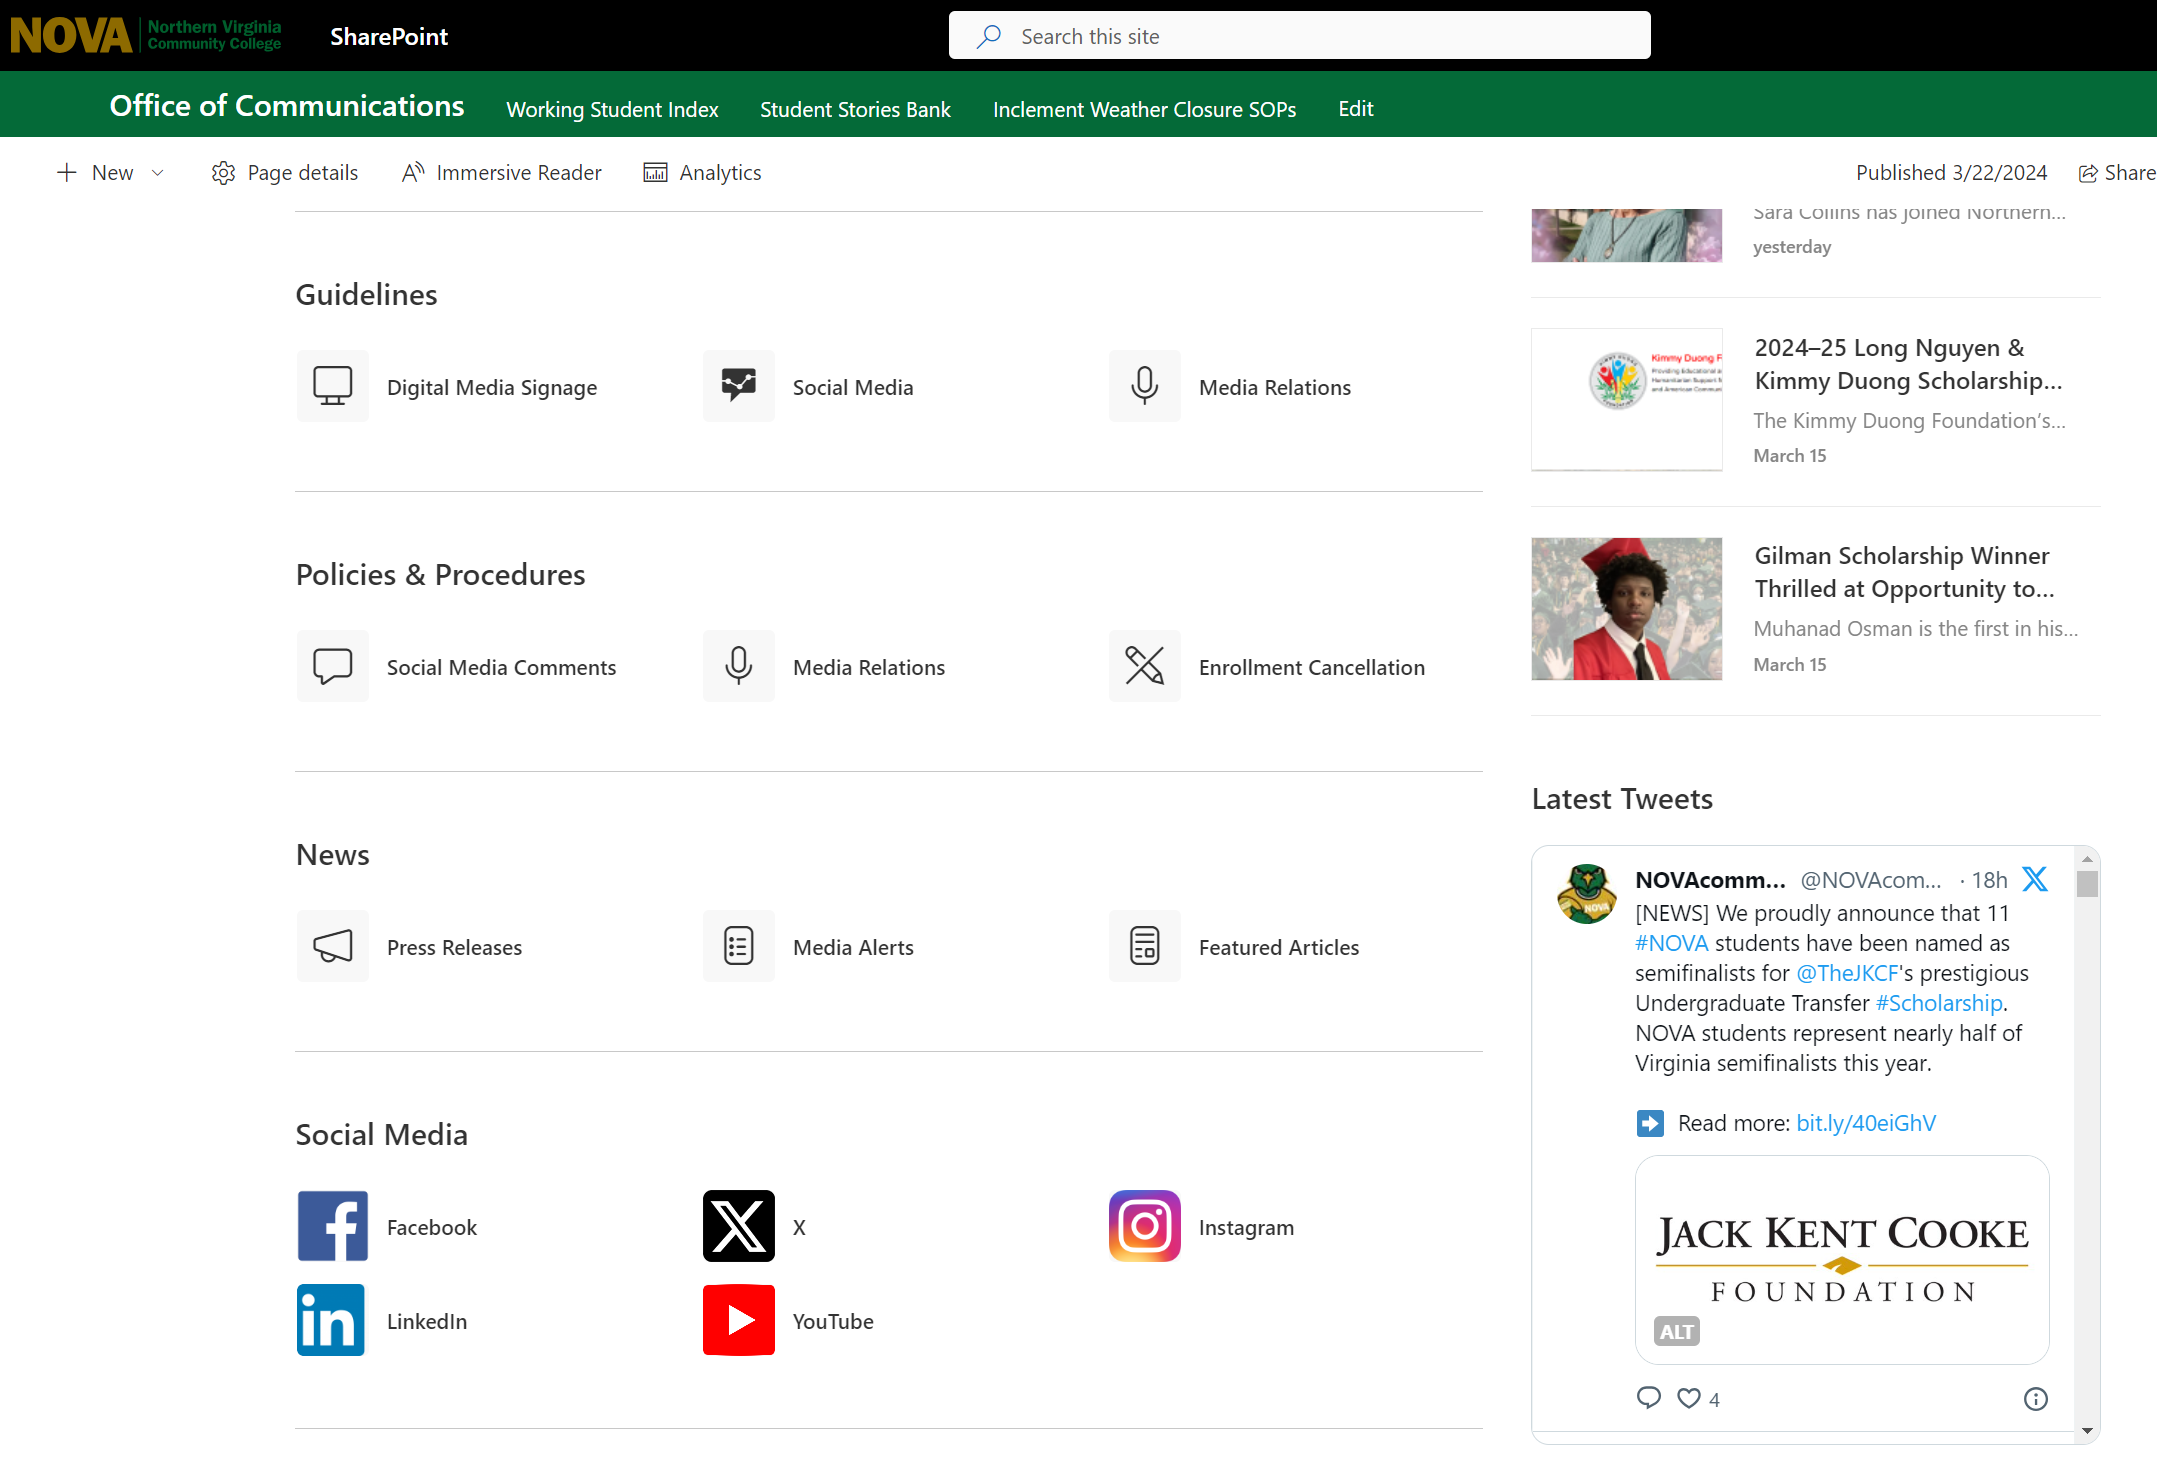The image size is (2157, 1472).
Task: Click the Enrollment Cancellation icon
Action: click(x=1144, y=666)
